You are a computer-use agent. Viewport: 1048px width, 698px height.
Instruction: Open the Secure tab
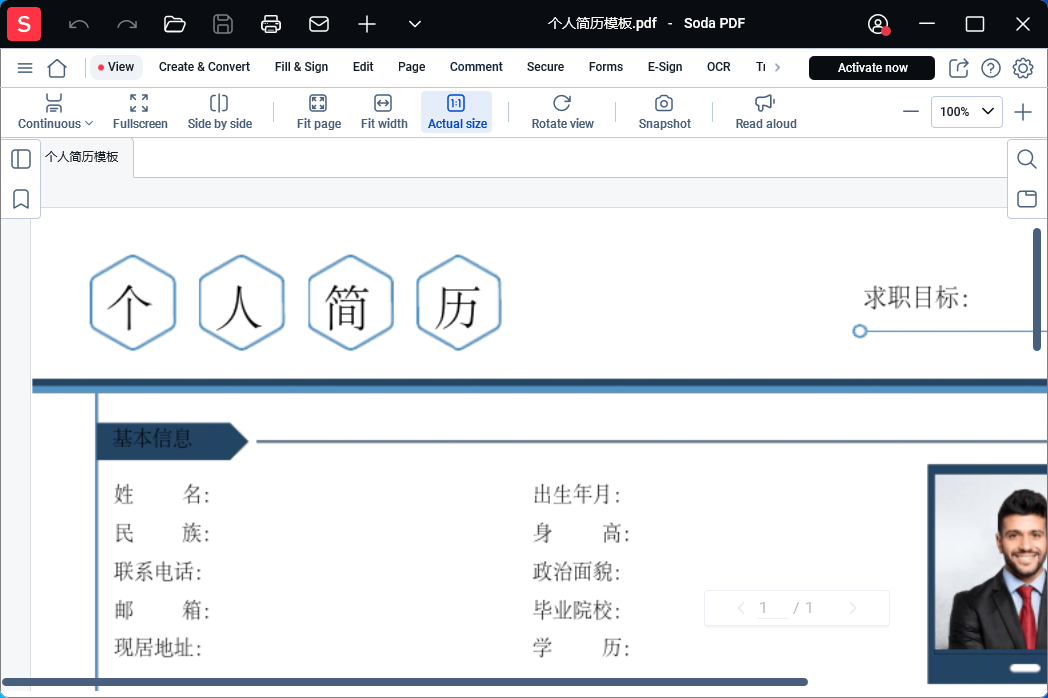pyautogui.click(x=545, y=67)
